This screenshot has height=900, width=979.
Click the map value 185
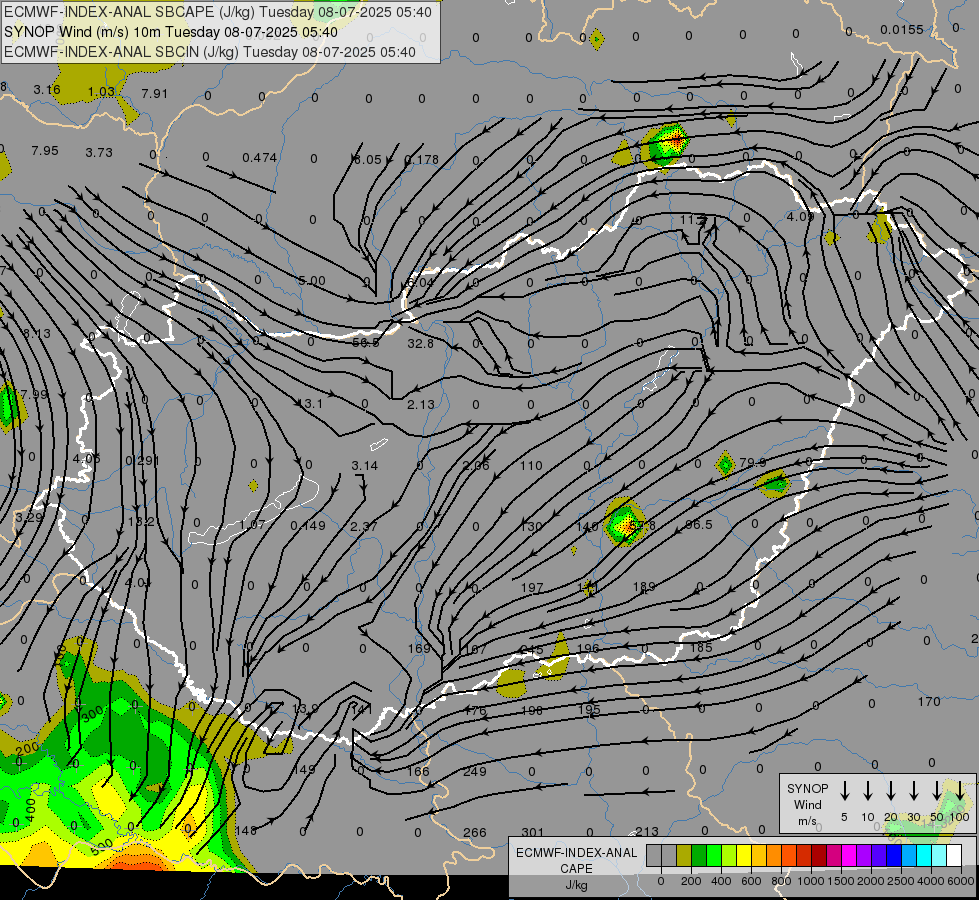click(x=701, y=648)
